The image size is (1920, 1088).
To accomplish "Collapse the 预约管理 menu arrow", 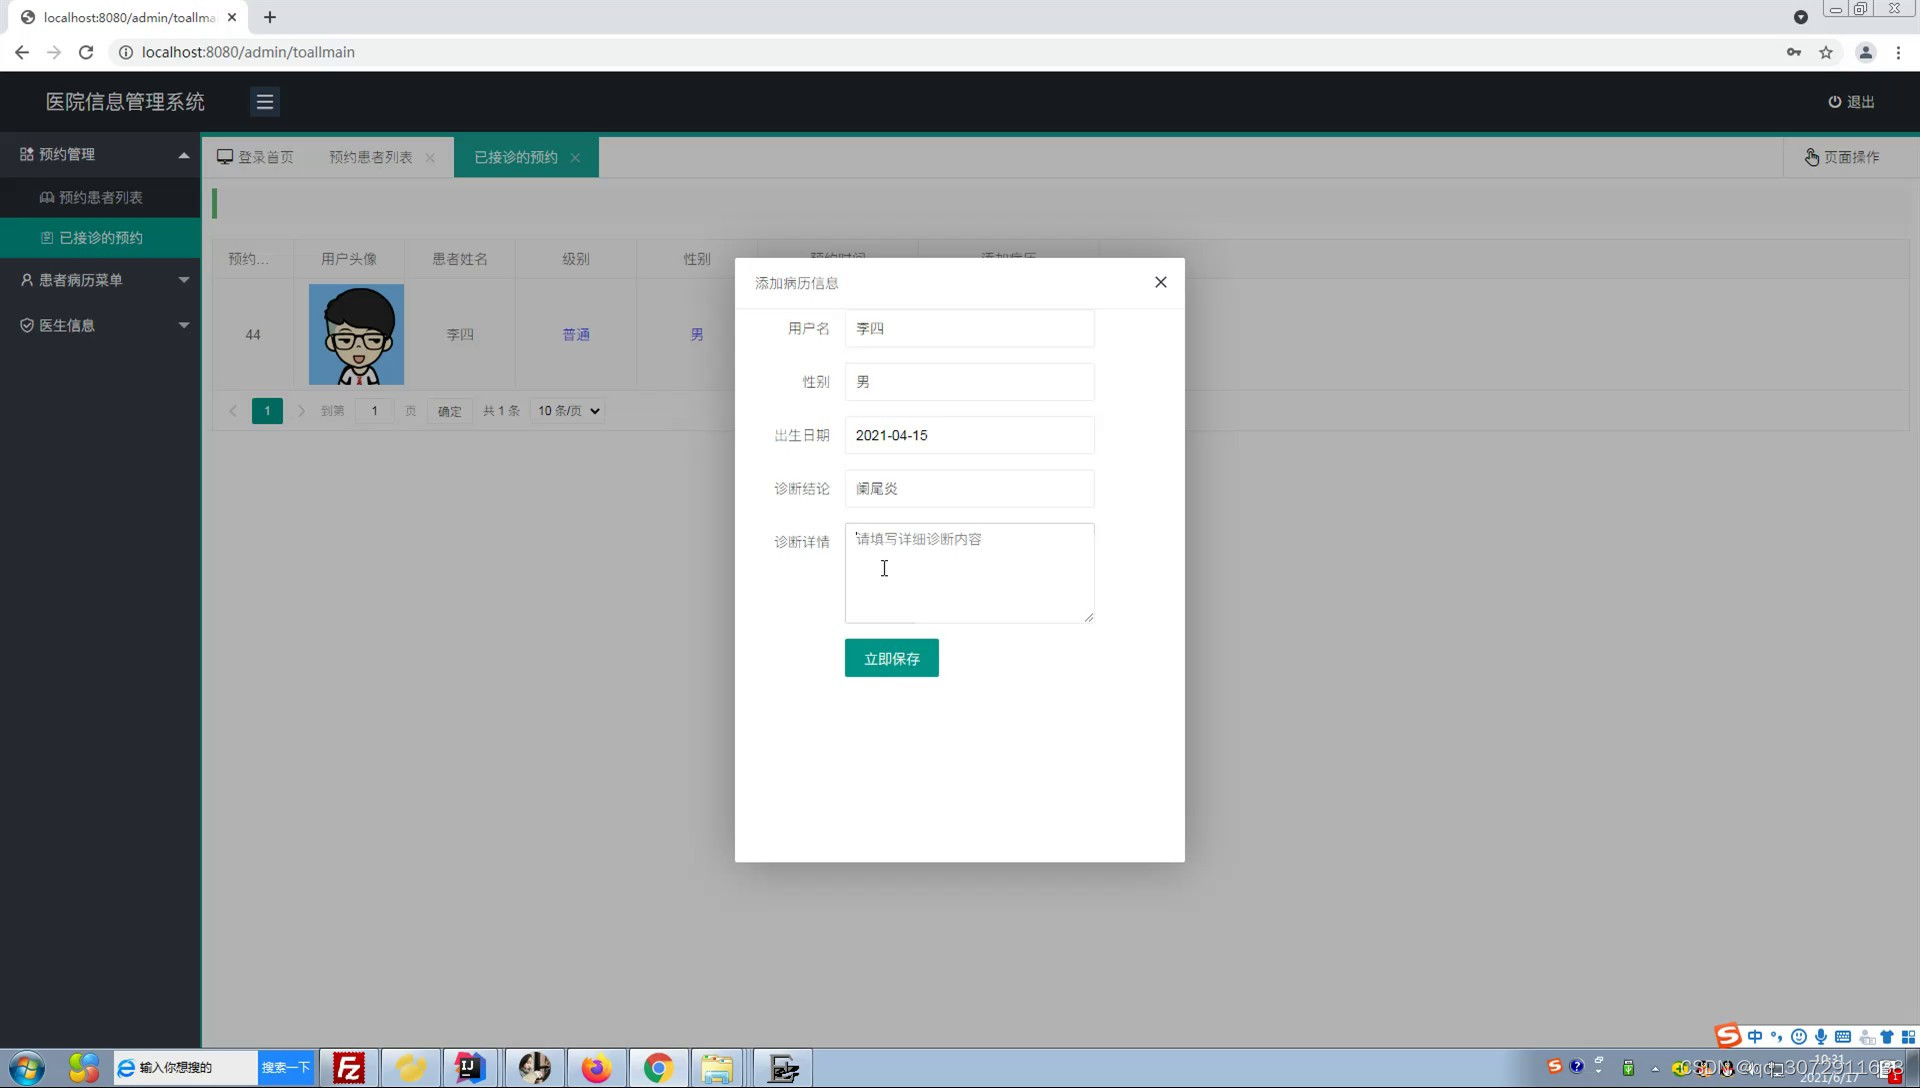I will click(184, 155).
